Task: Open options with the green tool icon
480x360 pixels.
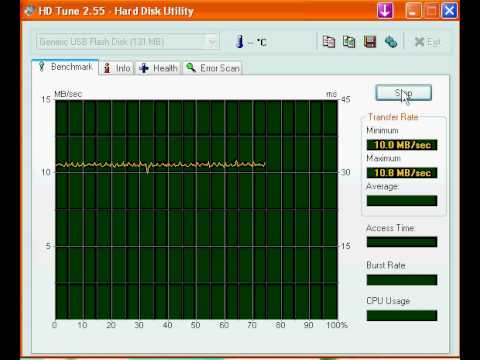Action: point(391,42)
